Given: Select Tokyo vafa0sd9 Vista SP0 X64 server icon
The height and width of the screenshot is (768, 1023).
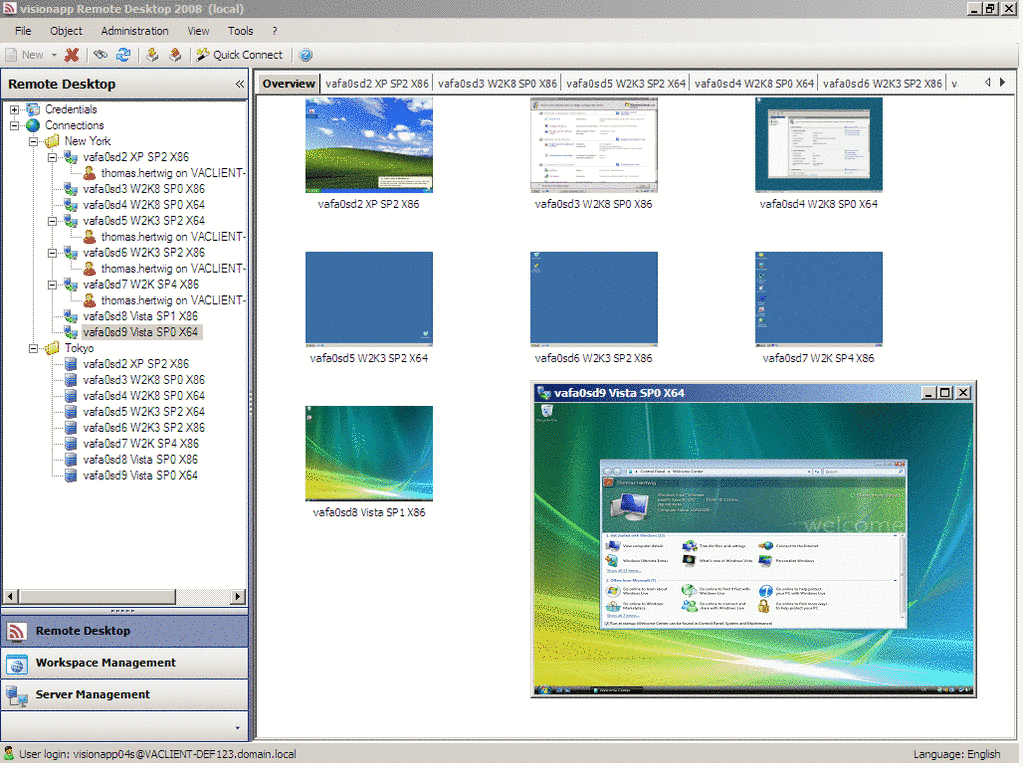Looking at the screenshot, I should 70,476.
